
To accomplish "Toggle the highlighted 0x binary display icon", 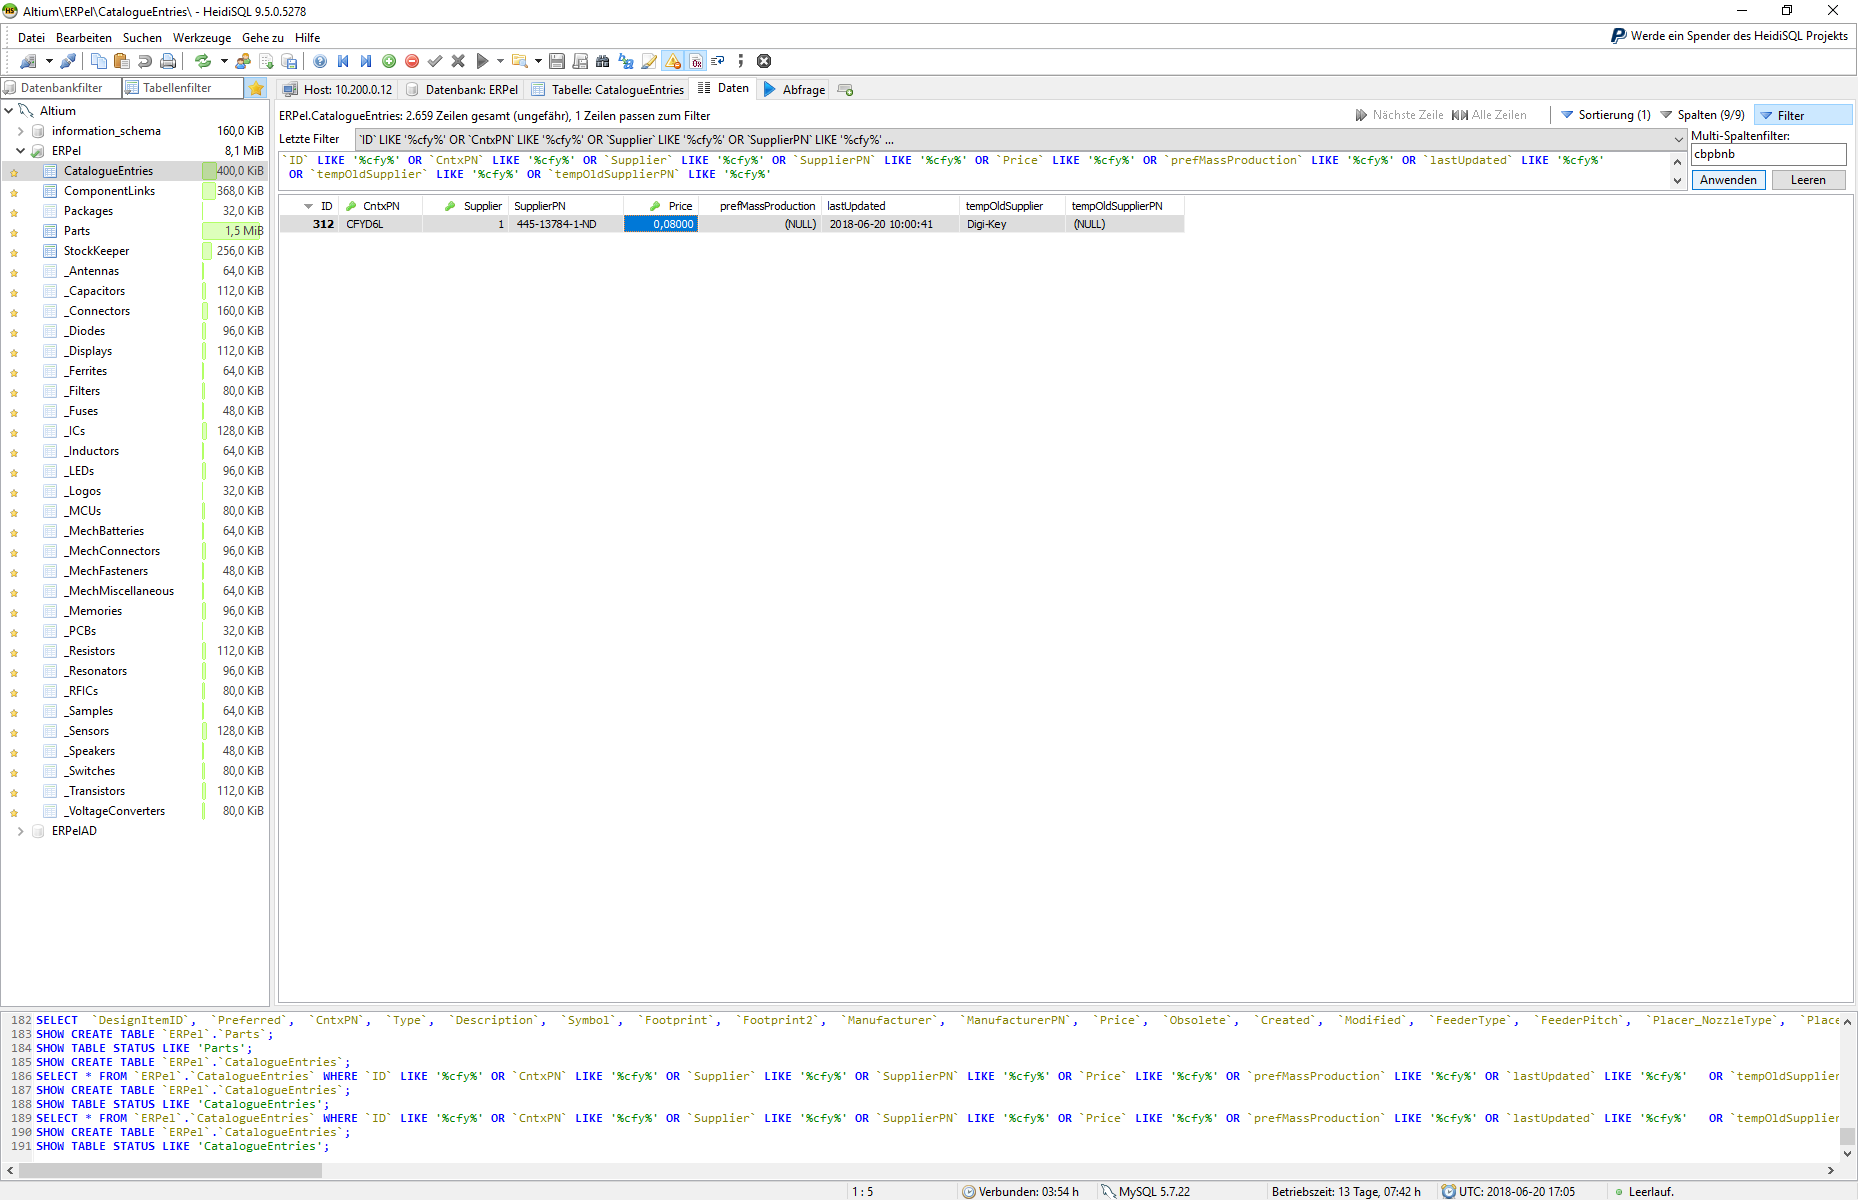I will pyautogui.click(x=696, y=61).
